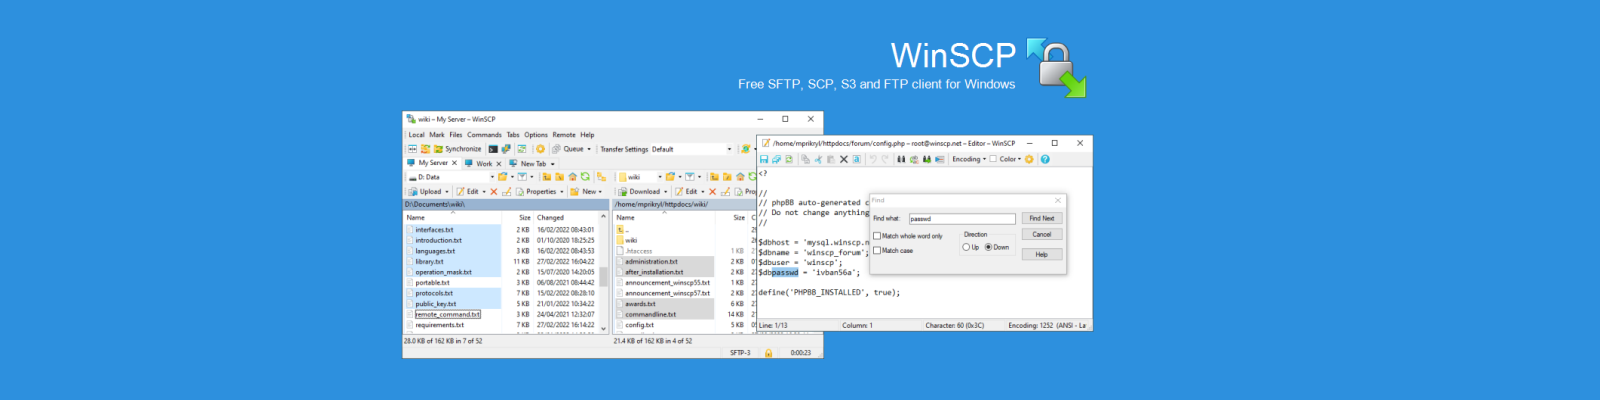The height and width of the screenshot is (400, 1600).
Task: Select the Up direction radio button
Action: (x=966, y=247)
